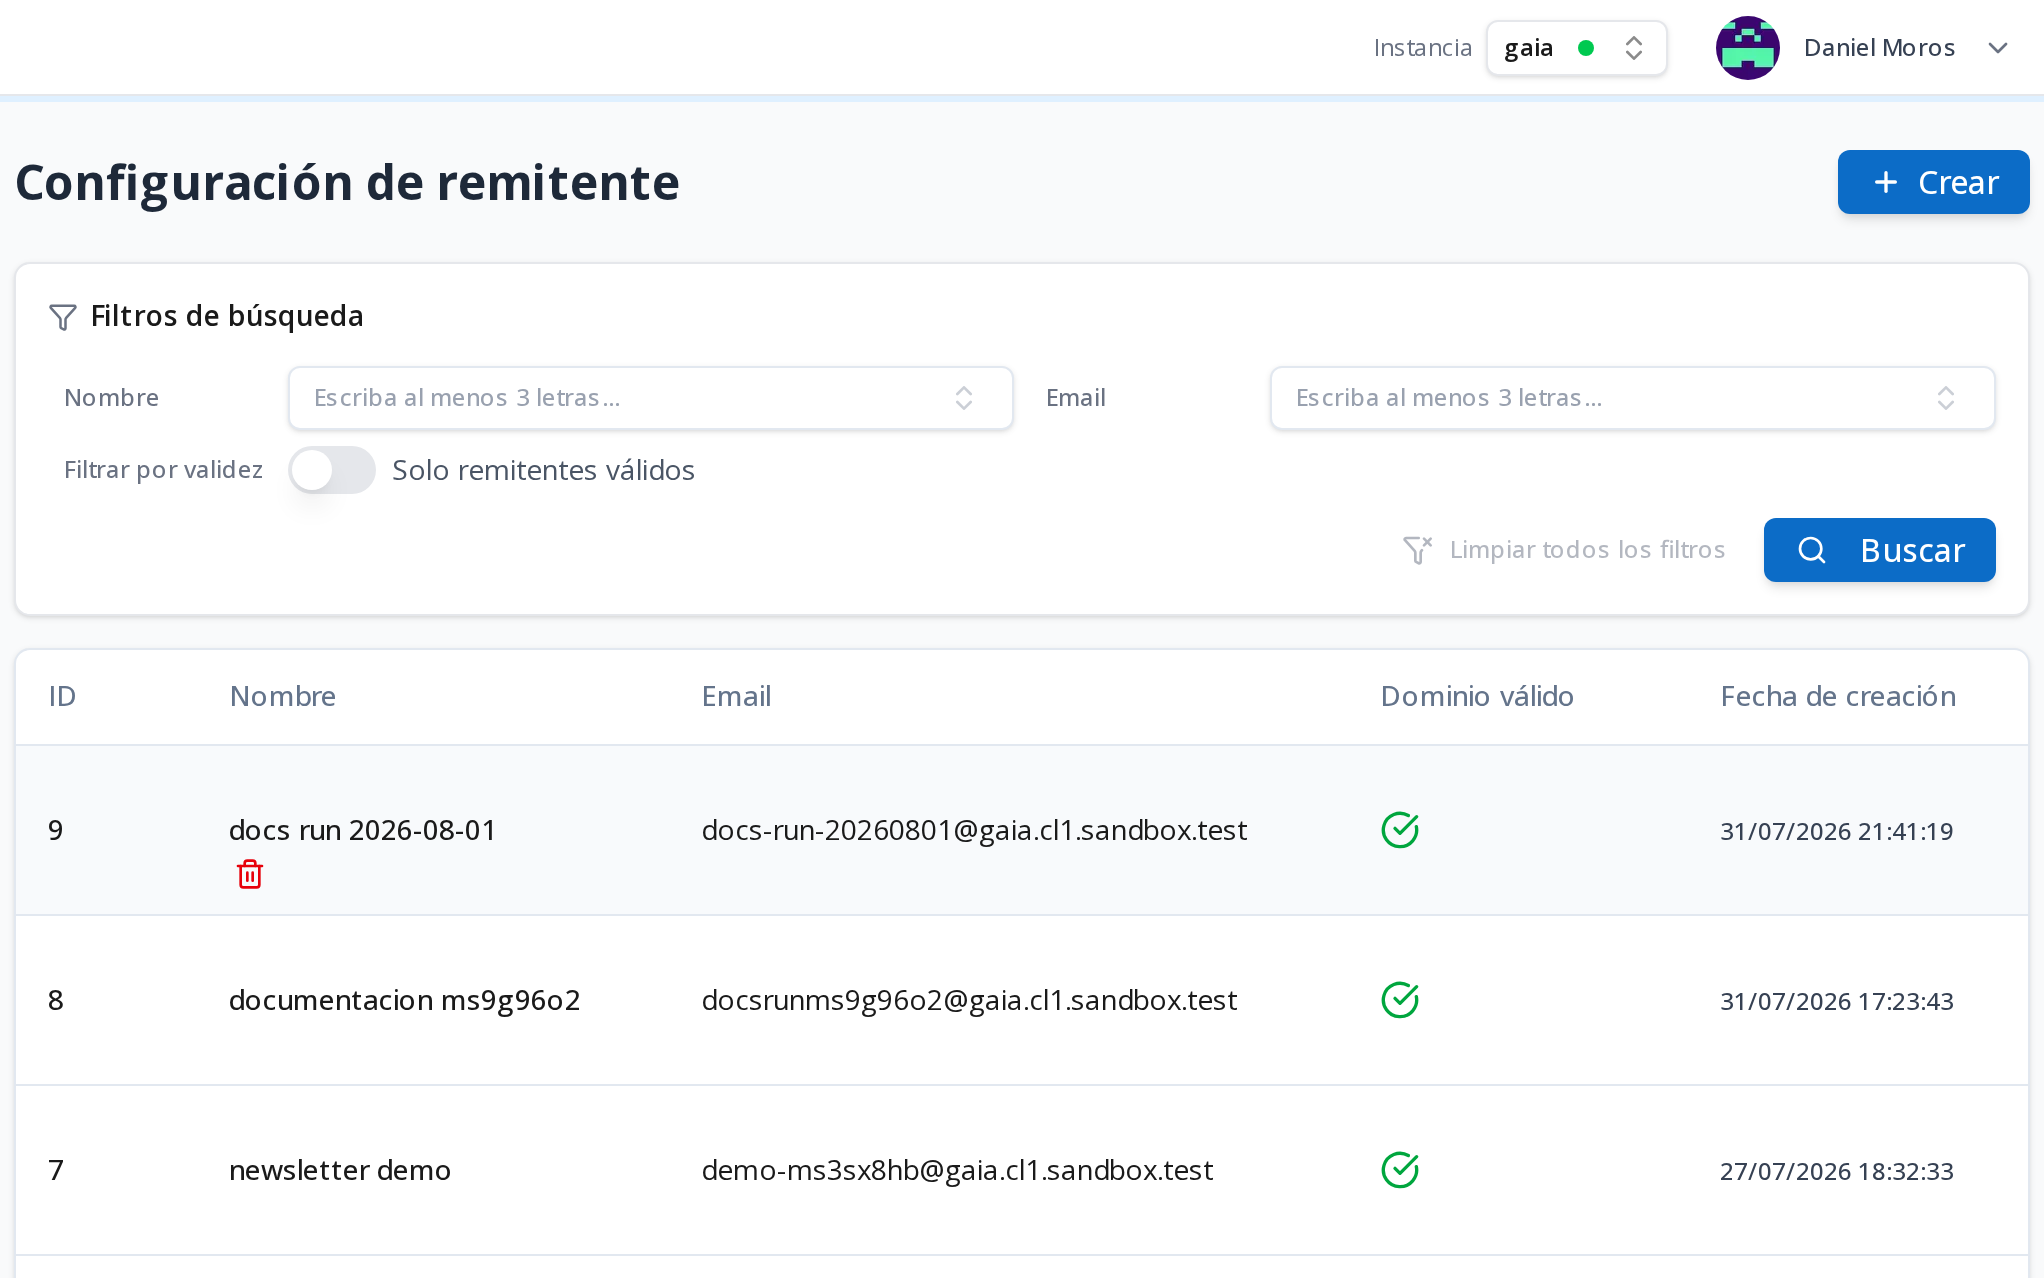
Task: Click the Nombre column header
Action: pos(283,696)
